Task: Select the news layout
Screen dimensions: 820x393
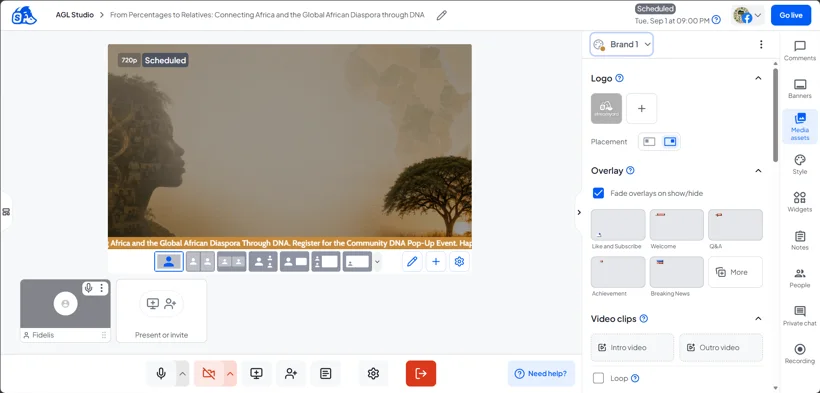Action: coord(294,262)
